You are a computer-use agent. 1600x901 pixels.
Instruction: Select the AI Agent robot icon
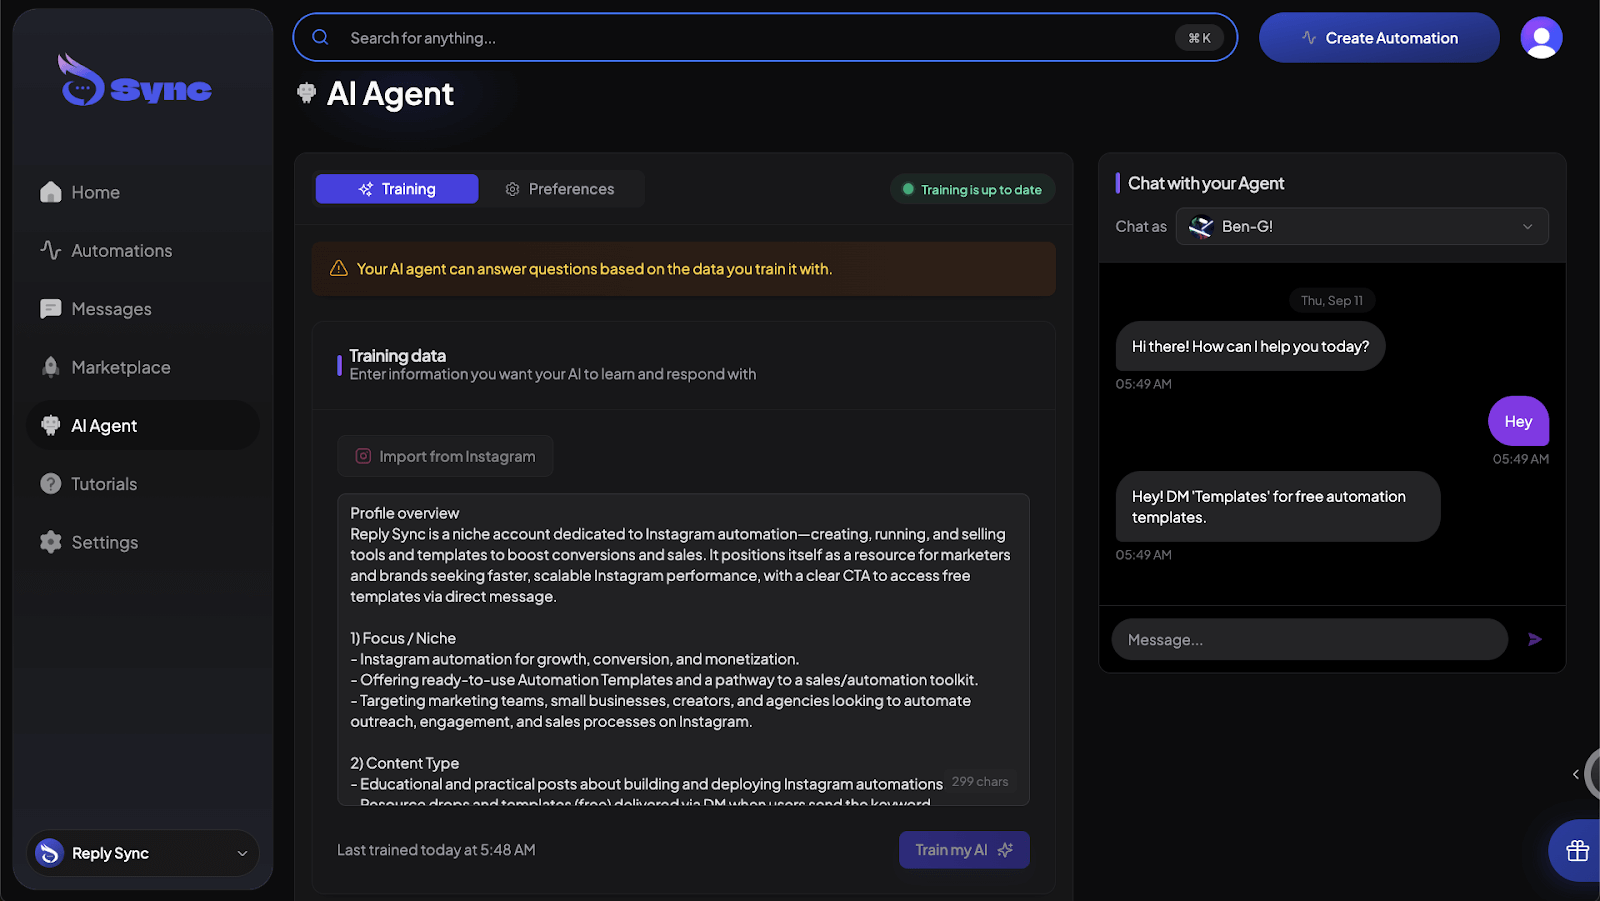pos(49,425)
